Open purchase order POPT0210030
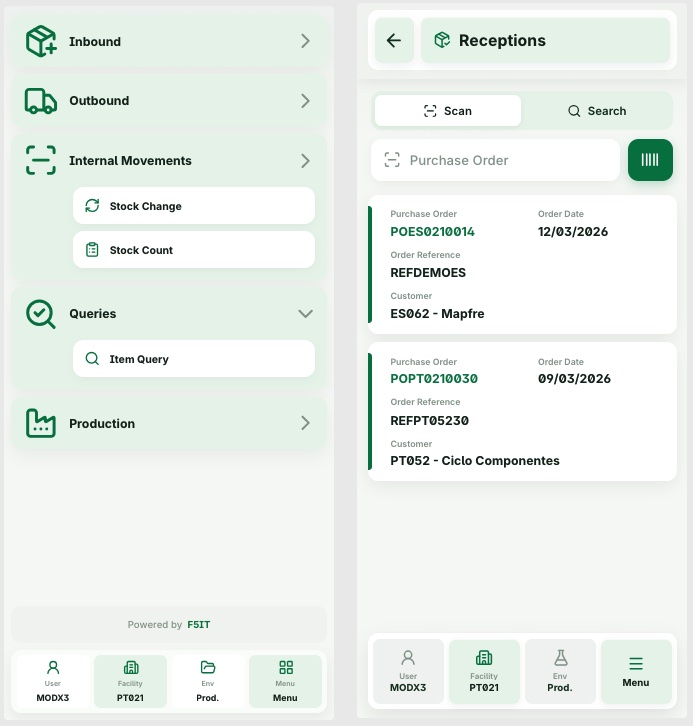Viewport: 693px width, 726px height. tap(434, 379)
